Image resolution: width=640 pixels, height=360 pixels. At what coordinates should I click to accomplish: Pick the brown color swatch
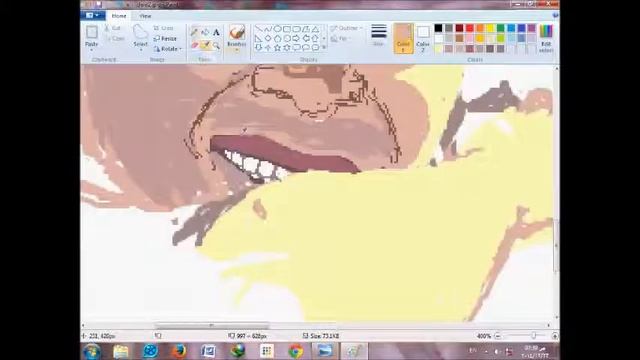tap(459, 38)
